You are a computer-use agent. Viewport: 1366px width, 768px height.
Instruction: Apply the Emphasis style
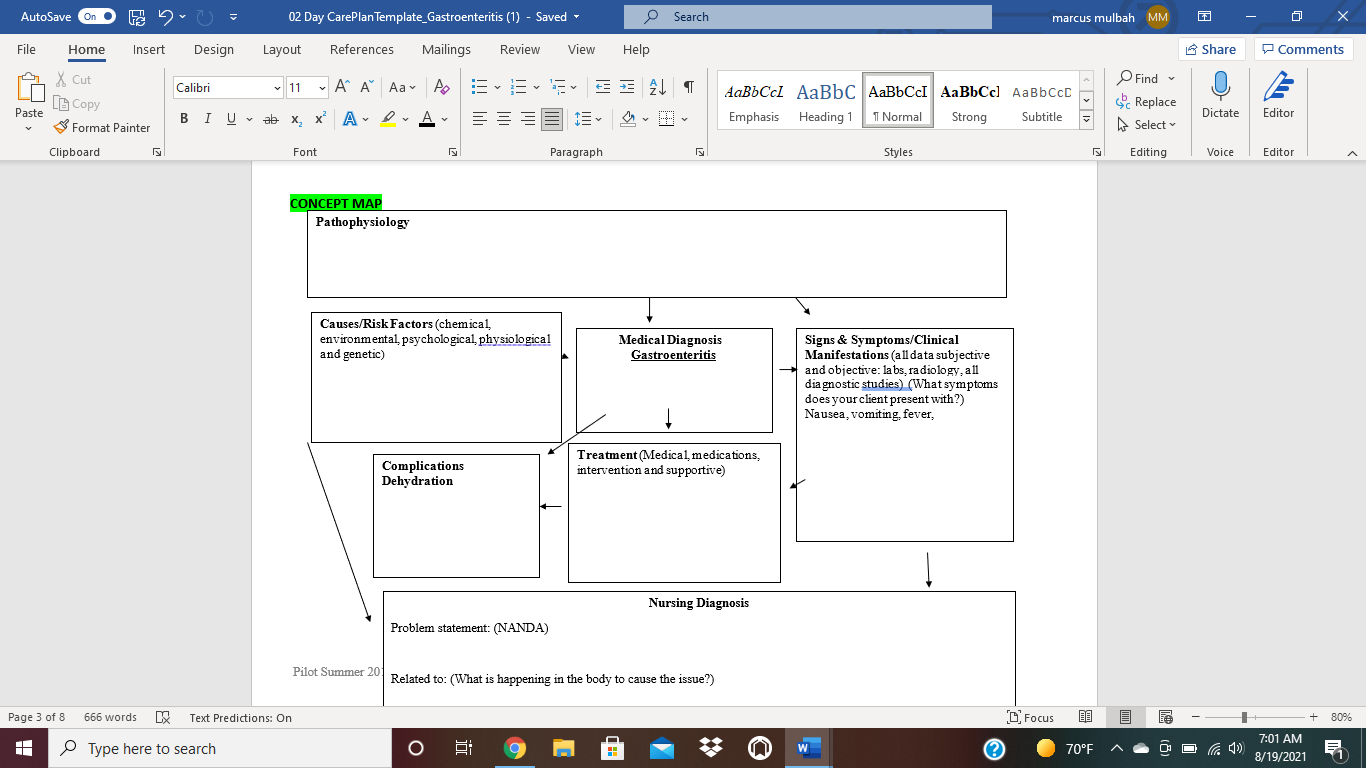click(x=754, y=100)
